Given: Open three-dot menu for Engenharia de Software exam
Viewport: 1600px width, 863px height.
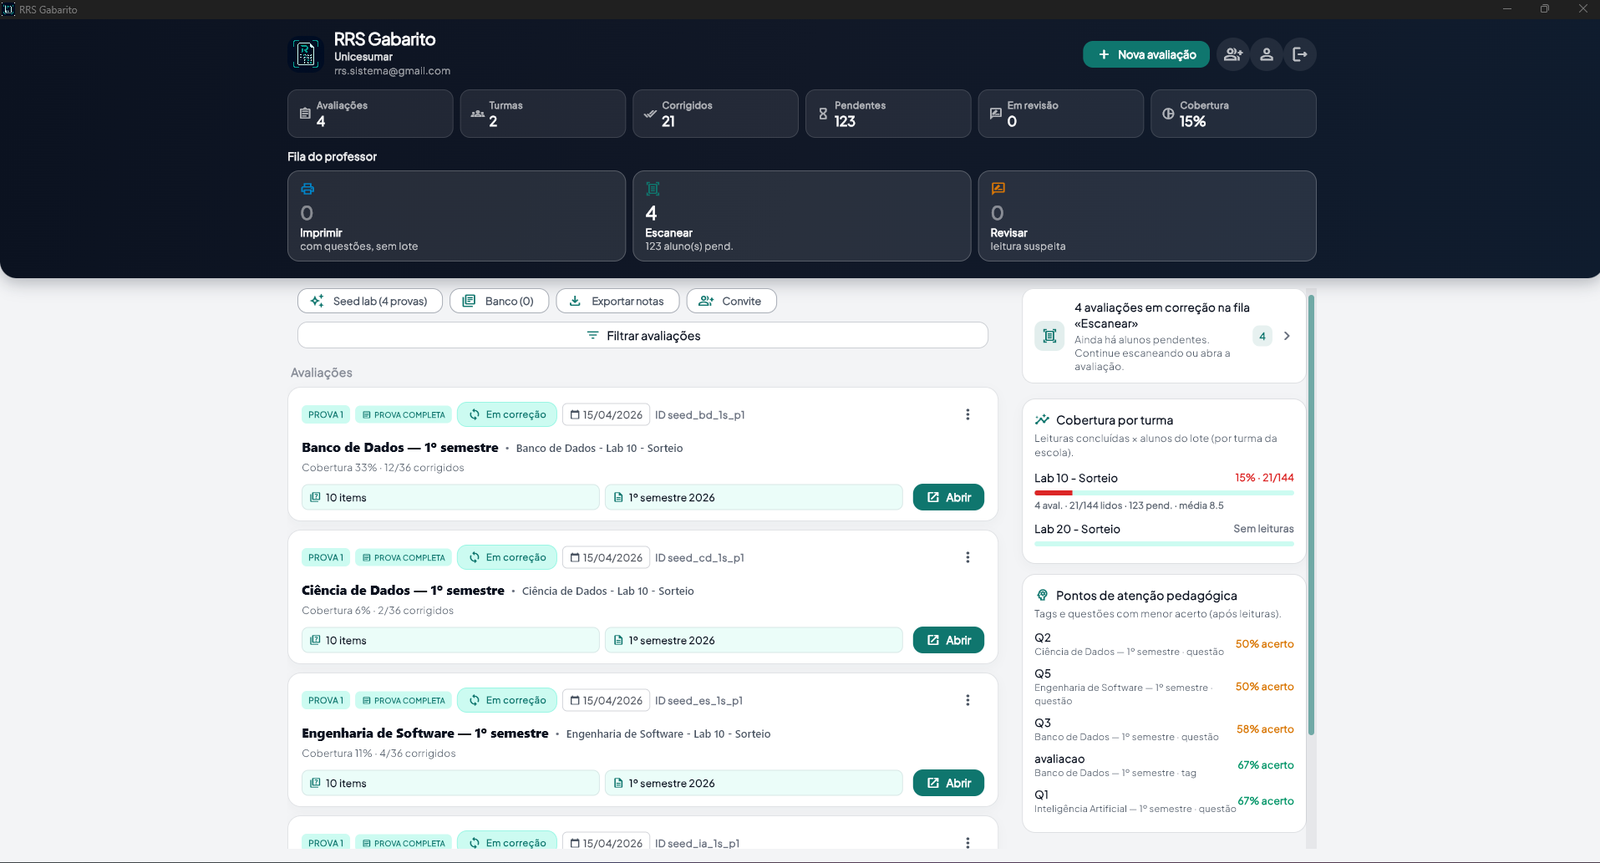Looking at the screenshot, I should coord(967,701).
